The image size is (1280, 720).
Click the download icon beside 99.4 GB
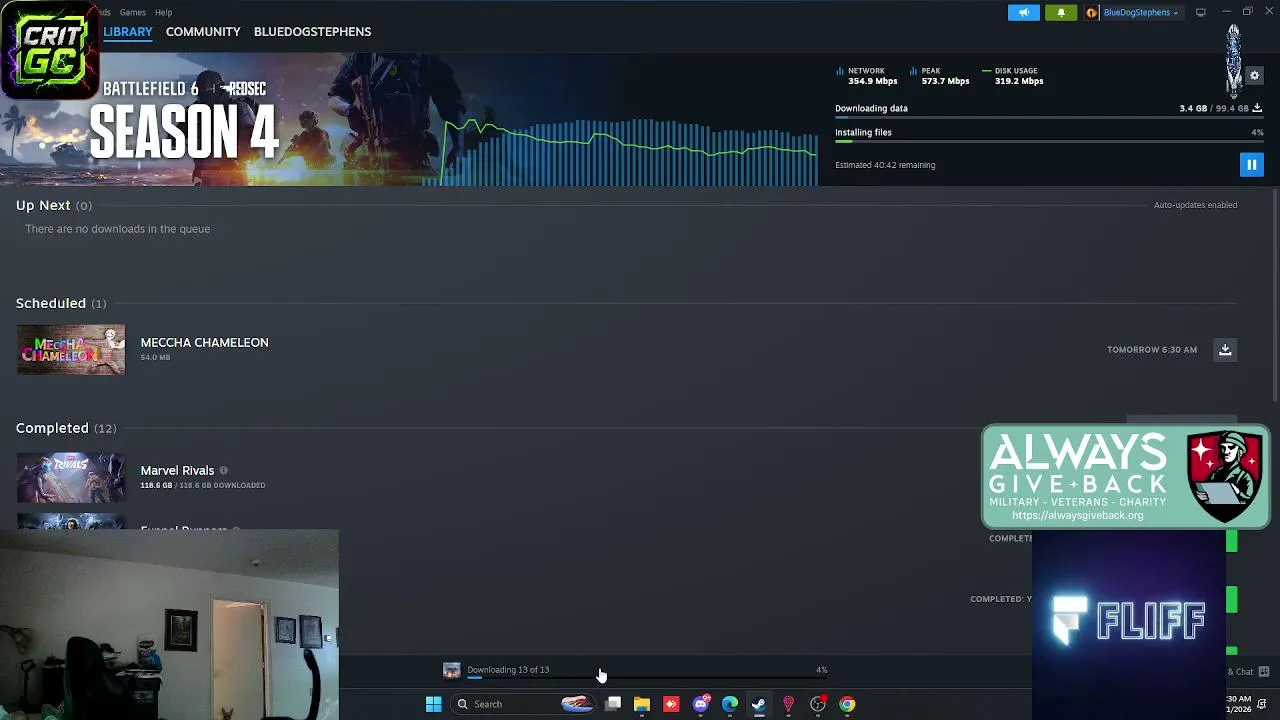[1257, 108]
